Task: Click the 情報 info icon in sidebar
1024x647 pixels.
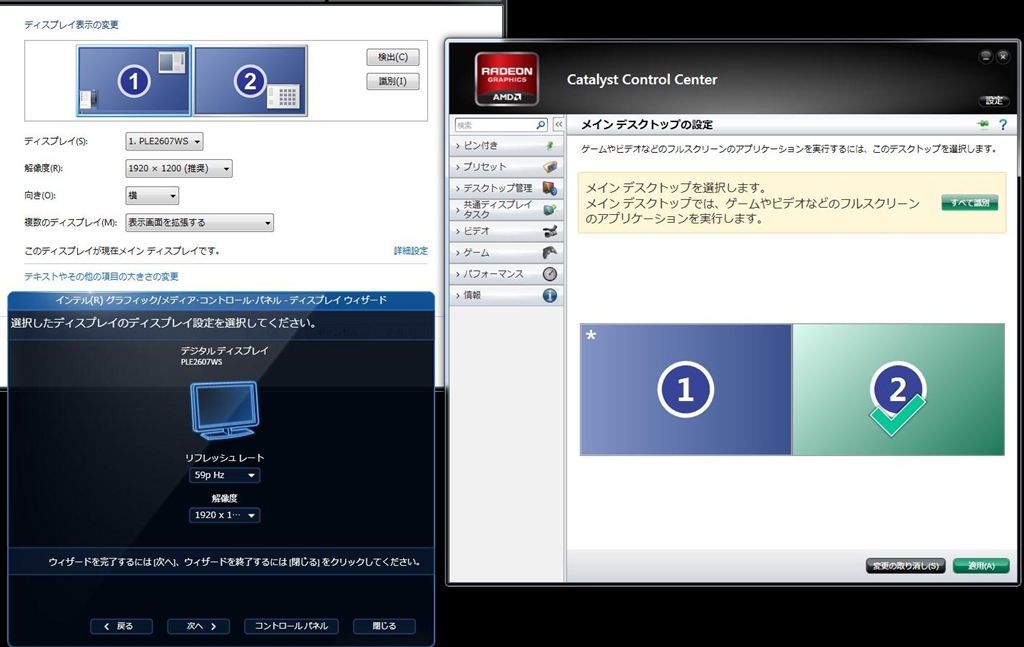Action: (549, 295)
